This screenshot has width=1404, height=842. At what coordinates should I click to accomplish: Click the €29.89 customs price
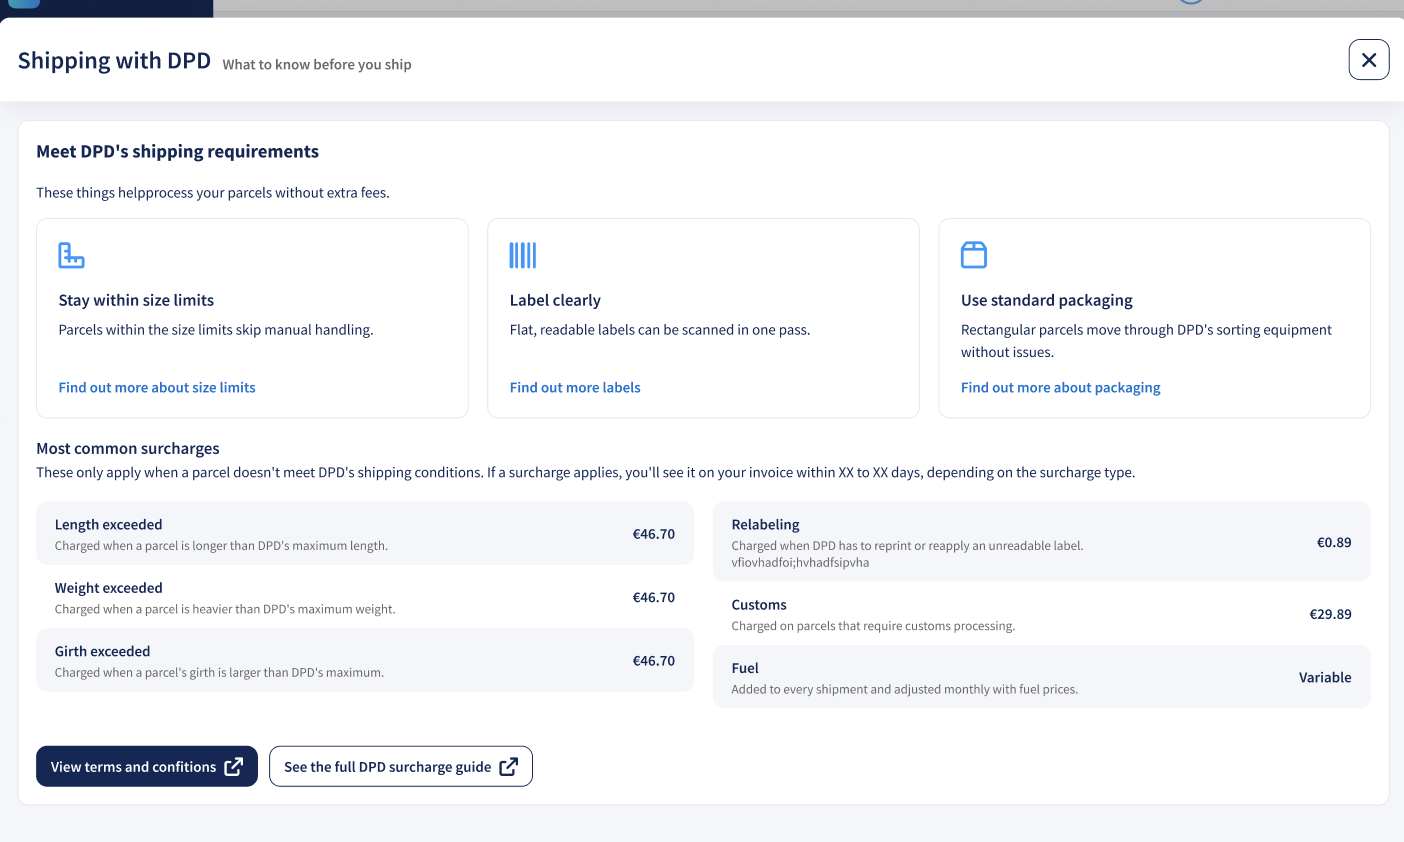tap(1330, 614)
